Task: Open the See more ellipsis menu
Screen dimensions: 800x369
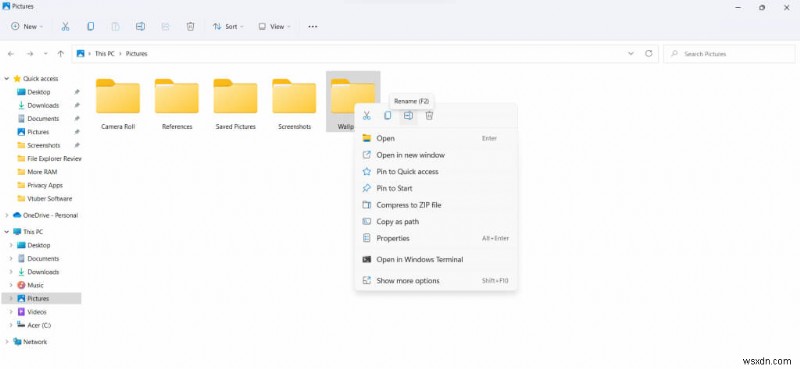Action: click(x=313, y=27)
